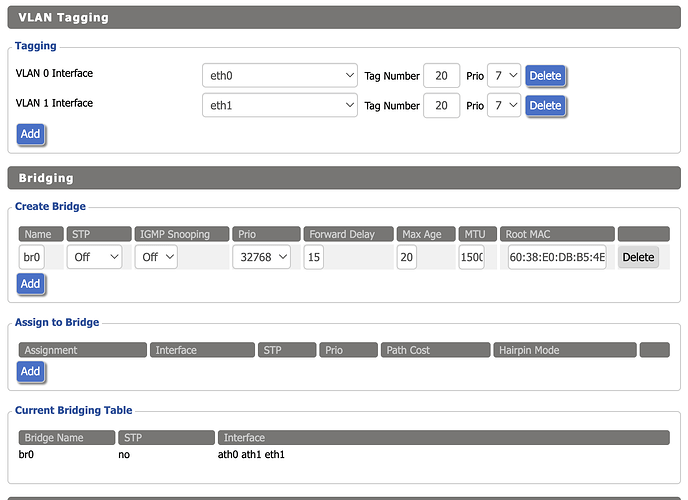Click the VLAN 0 Tag Number field
Image resolution: width=688 pixels, height=500 pixels.
coord(441,76)
